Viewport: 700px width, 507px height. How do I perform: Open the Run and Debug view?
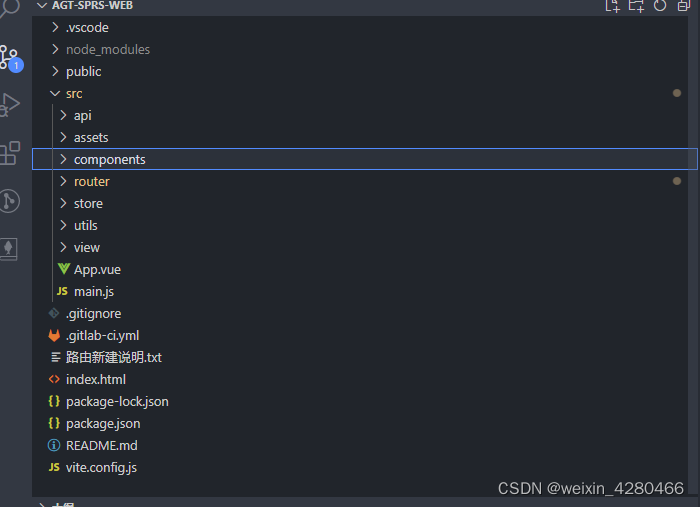[10, 105]
